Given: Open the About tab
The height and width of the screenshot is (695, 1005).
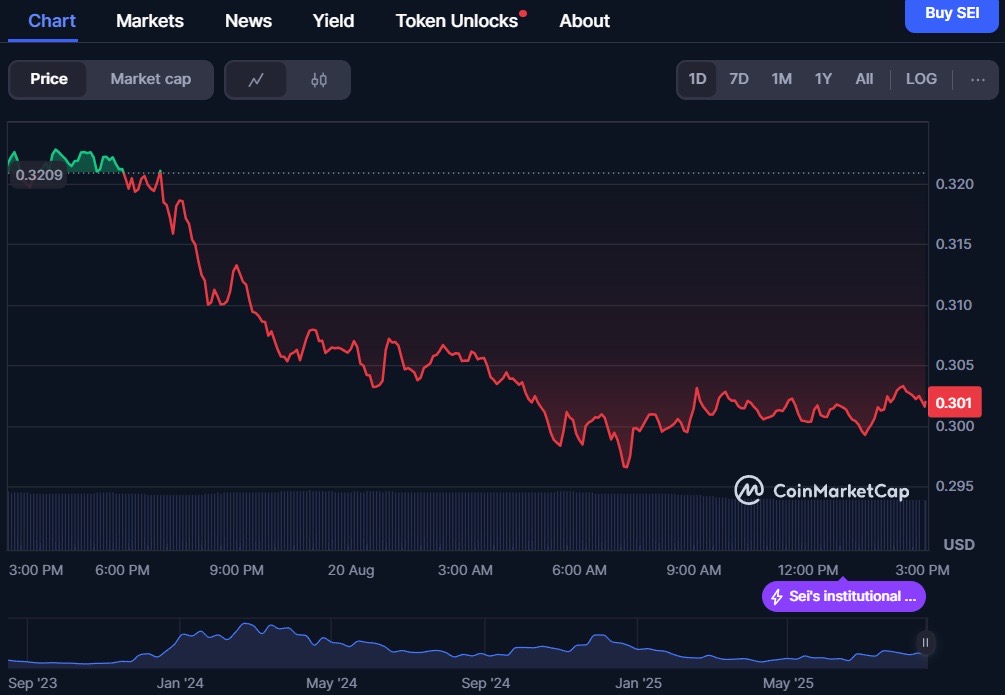Looking at the screenshot, I should point(585,21).
